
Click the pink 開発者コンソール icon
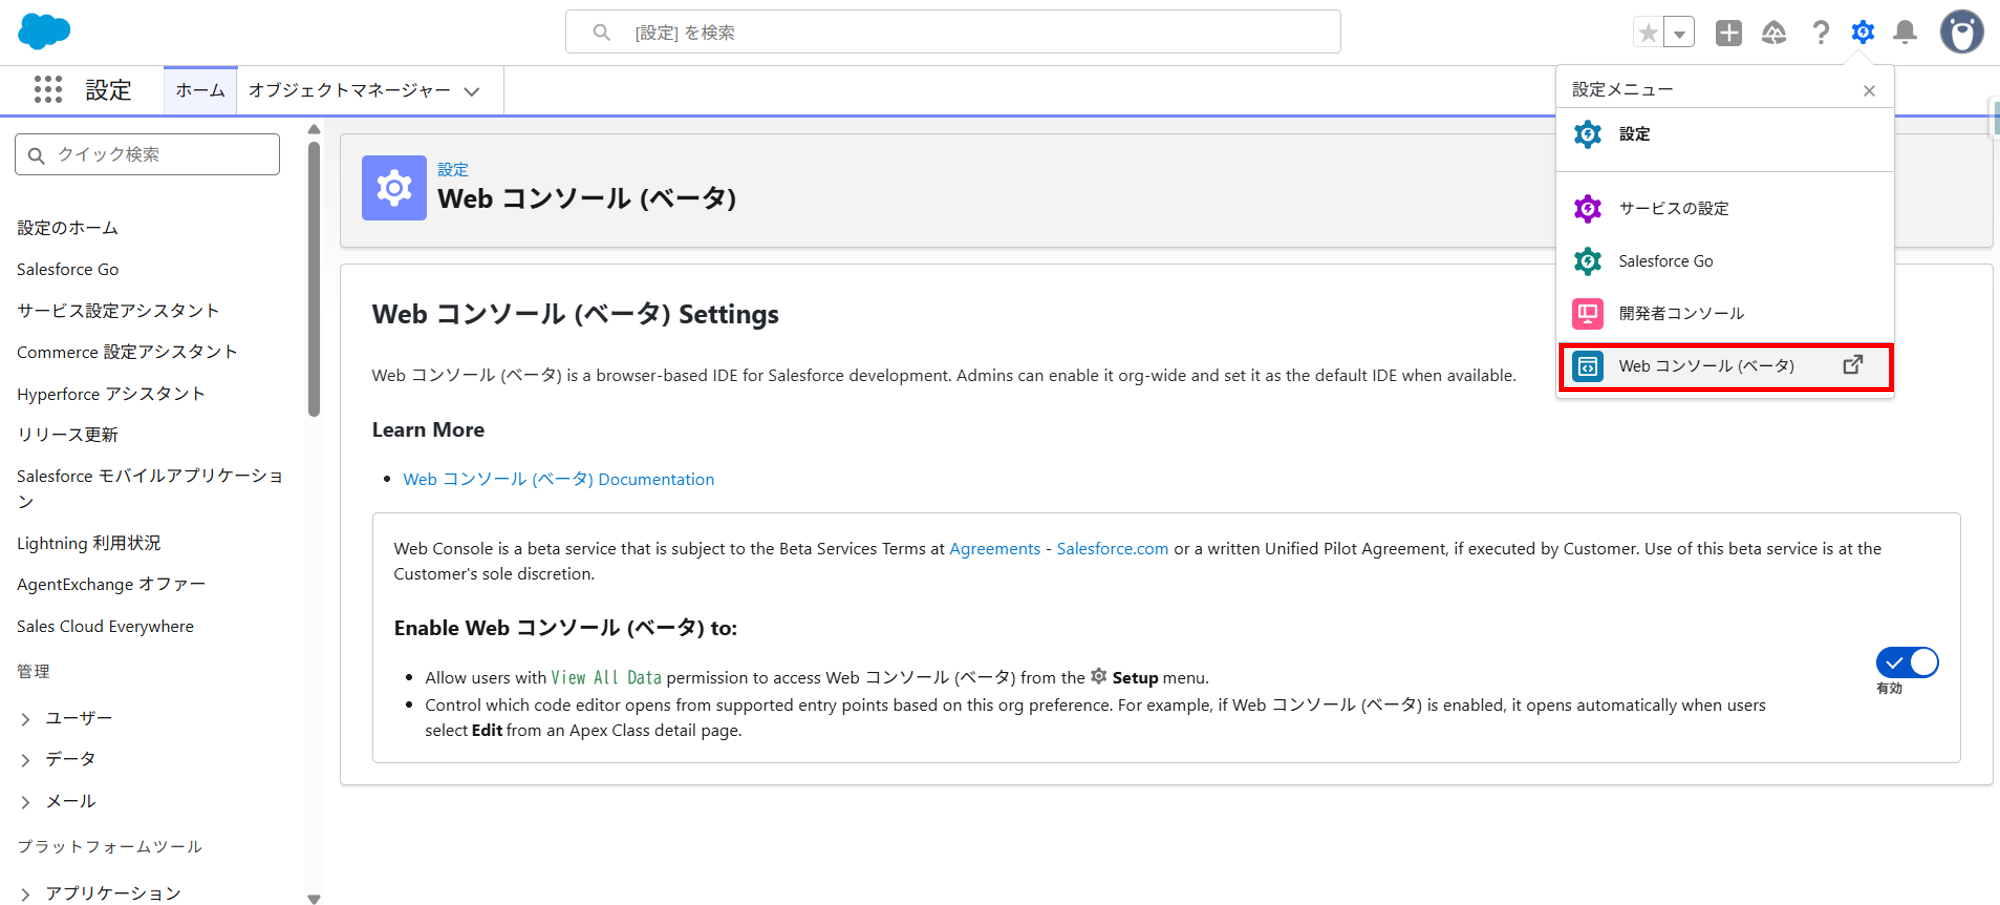pyautogui.click(x=1587, y=313)
